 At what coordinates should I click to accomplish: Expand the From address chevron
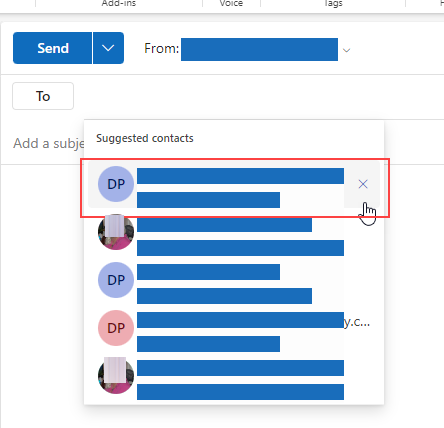[347, 50]
